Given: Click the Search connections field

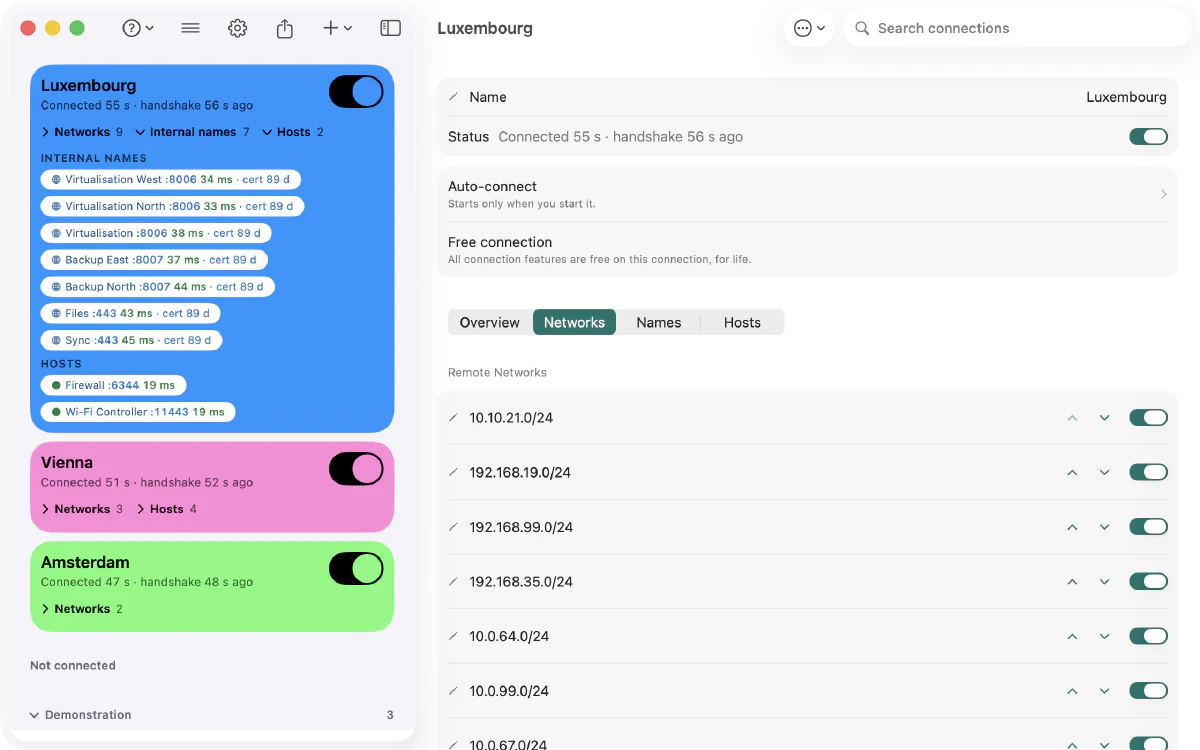Looking at the screenshot, I should [1017, 28].
